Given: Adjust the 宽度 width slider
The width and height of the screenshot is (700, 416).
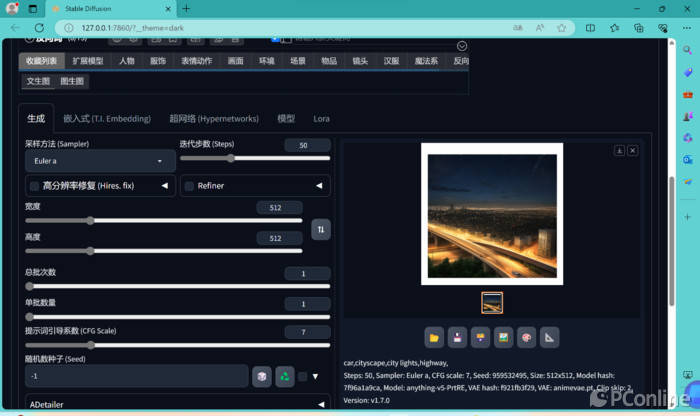Looking at the screenshot, I should coord(164,220).
